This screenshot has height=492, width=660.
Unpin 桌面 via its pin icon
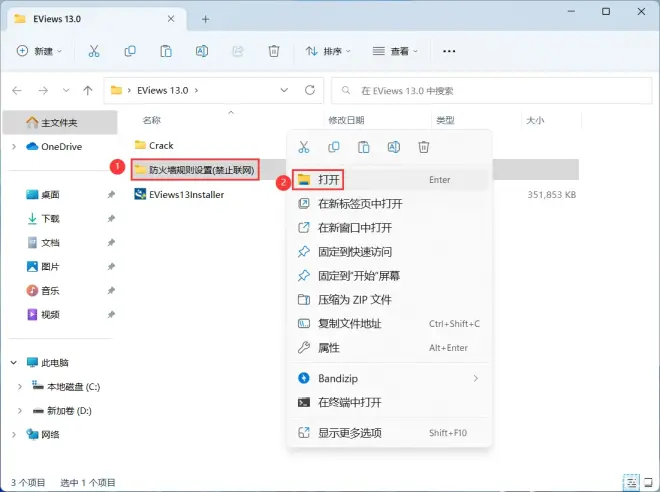pyautogui.click(x=111, y=194)
